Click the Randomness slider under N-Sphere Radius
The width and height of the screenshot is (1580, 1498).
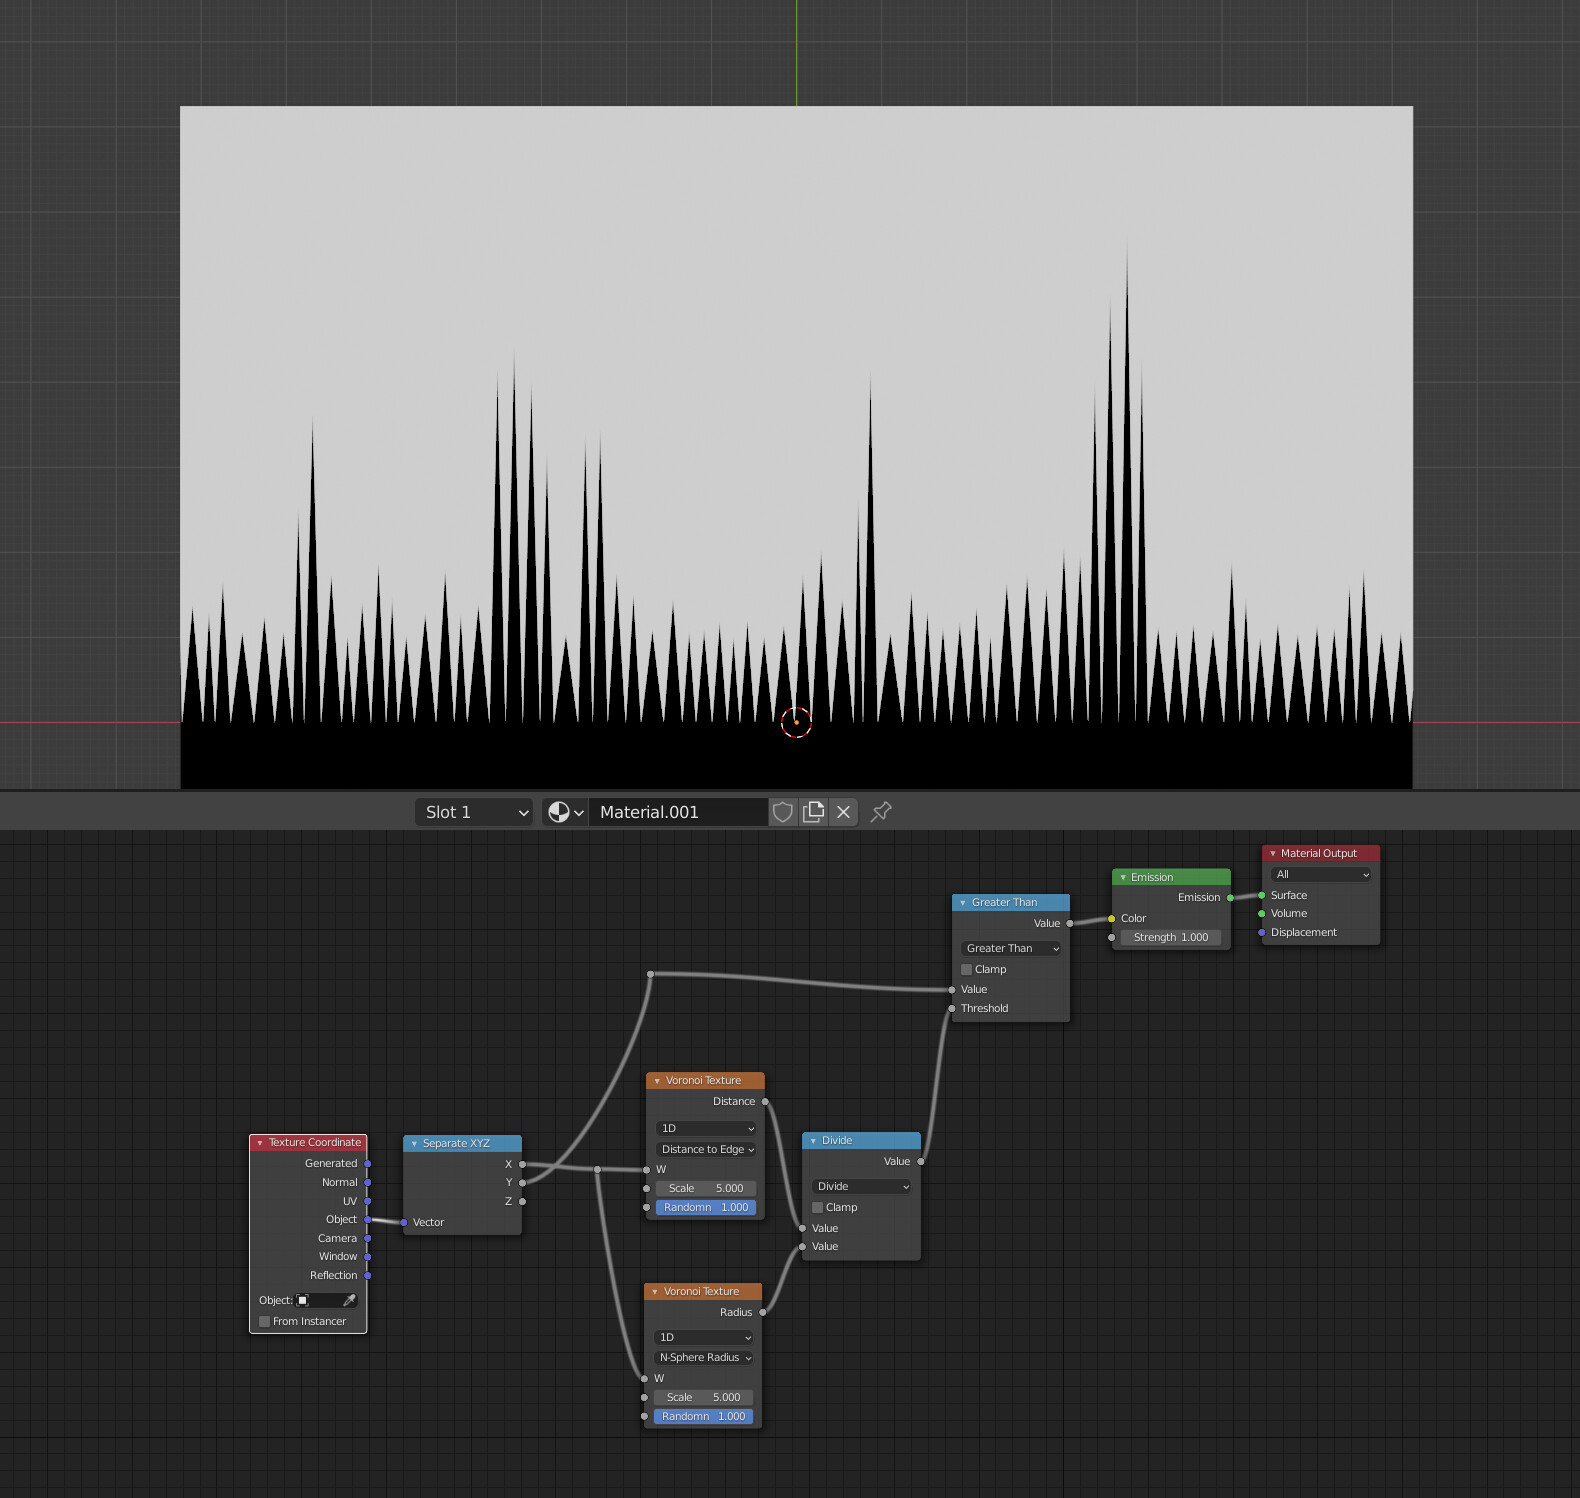pyautogui.click(x=704, y=1416)
